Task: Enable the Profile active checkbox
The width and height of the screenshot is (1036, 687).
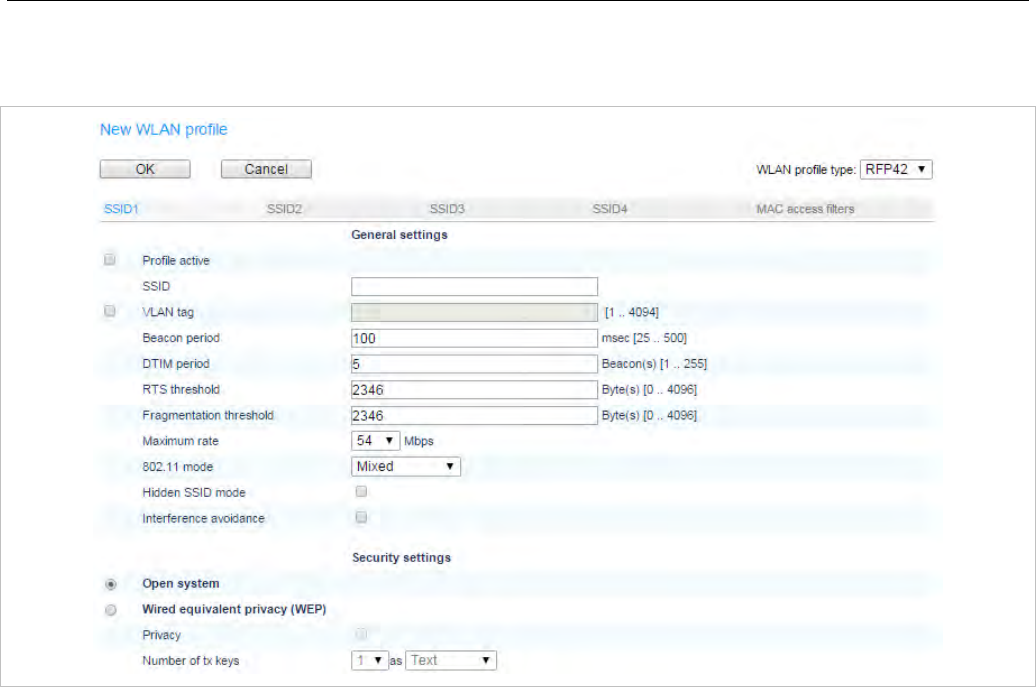Action: (110, 260)
